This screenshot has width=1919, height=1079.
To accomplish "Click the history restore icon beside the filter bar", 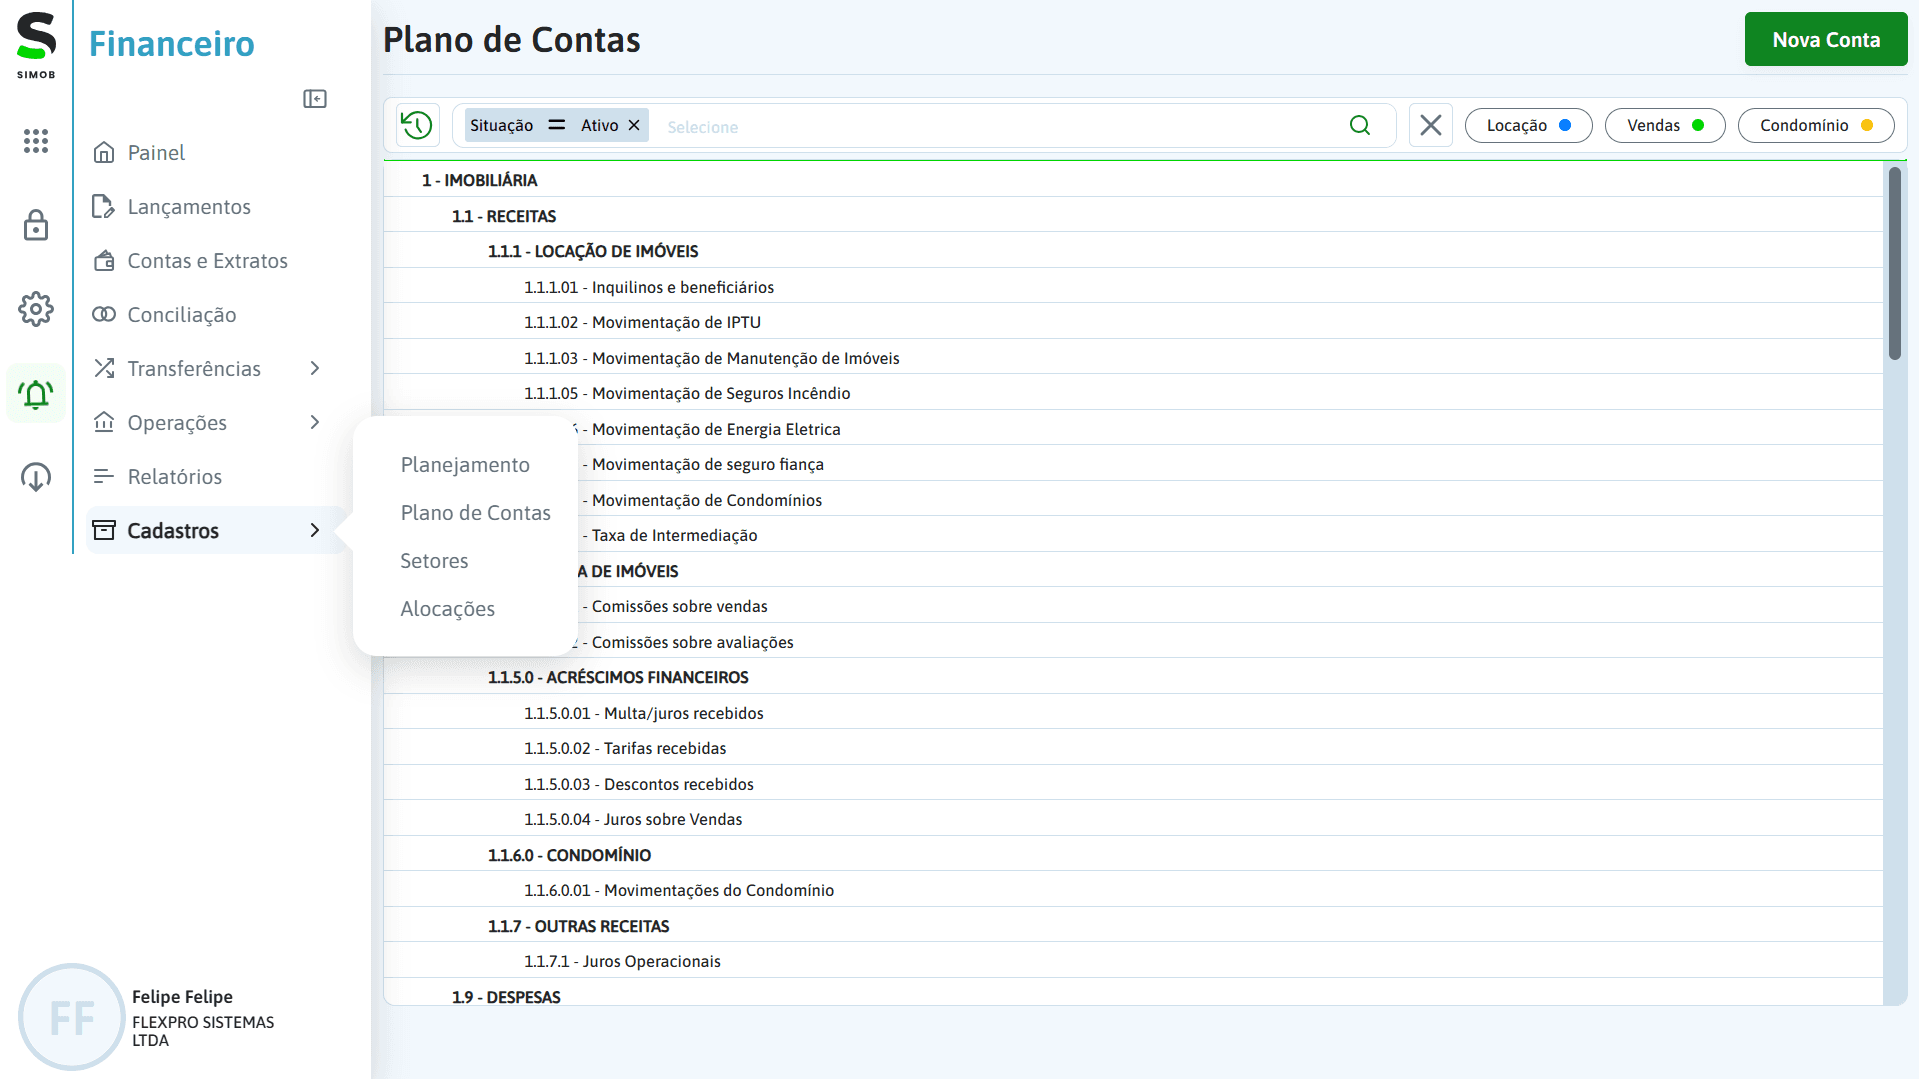I will (x=417, y=124).
